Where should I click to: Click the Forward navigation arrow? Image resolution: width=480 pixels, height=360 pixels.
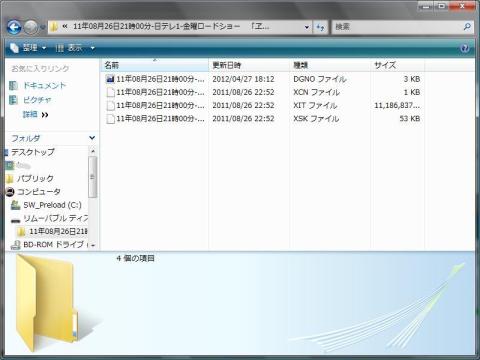point(31,27)
